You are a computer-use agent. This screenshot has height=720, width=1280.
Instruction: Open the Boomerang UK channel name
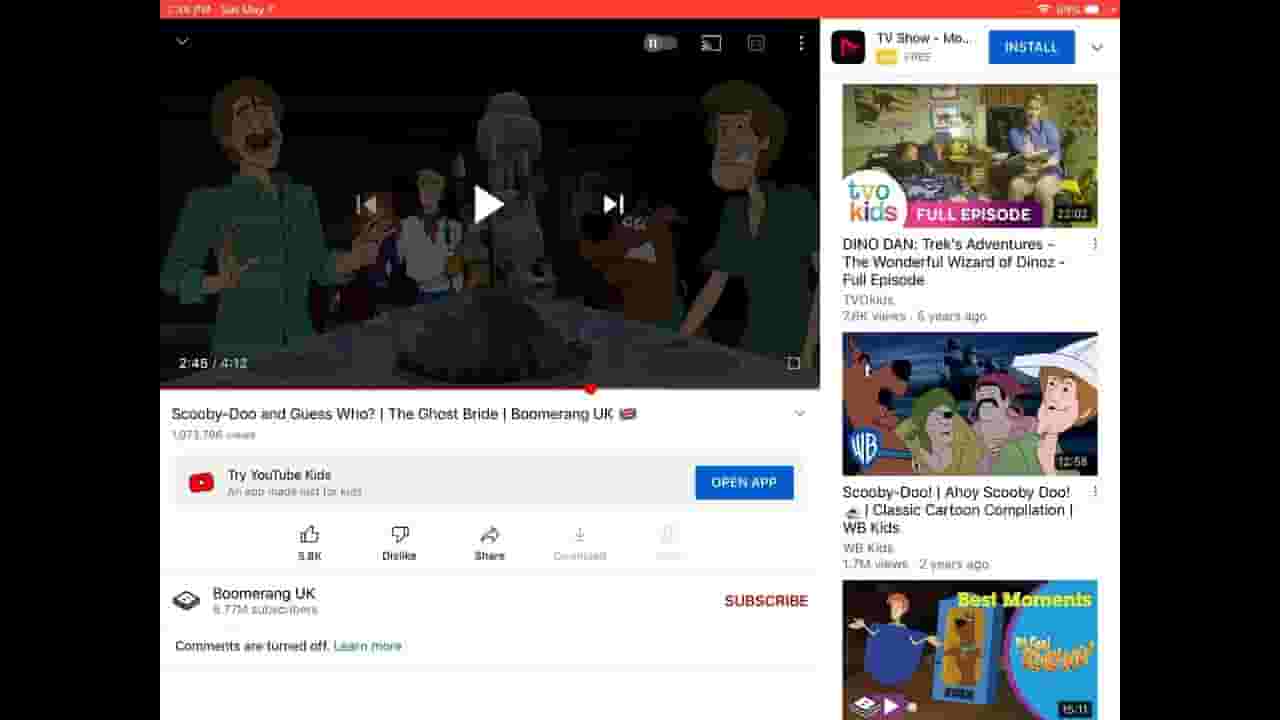(264, 593)
